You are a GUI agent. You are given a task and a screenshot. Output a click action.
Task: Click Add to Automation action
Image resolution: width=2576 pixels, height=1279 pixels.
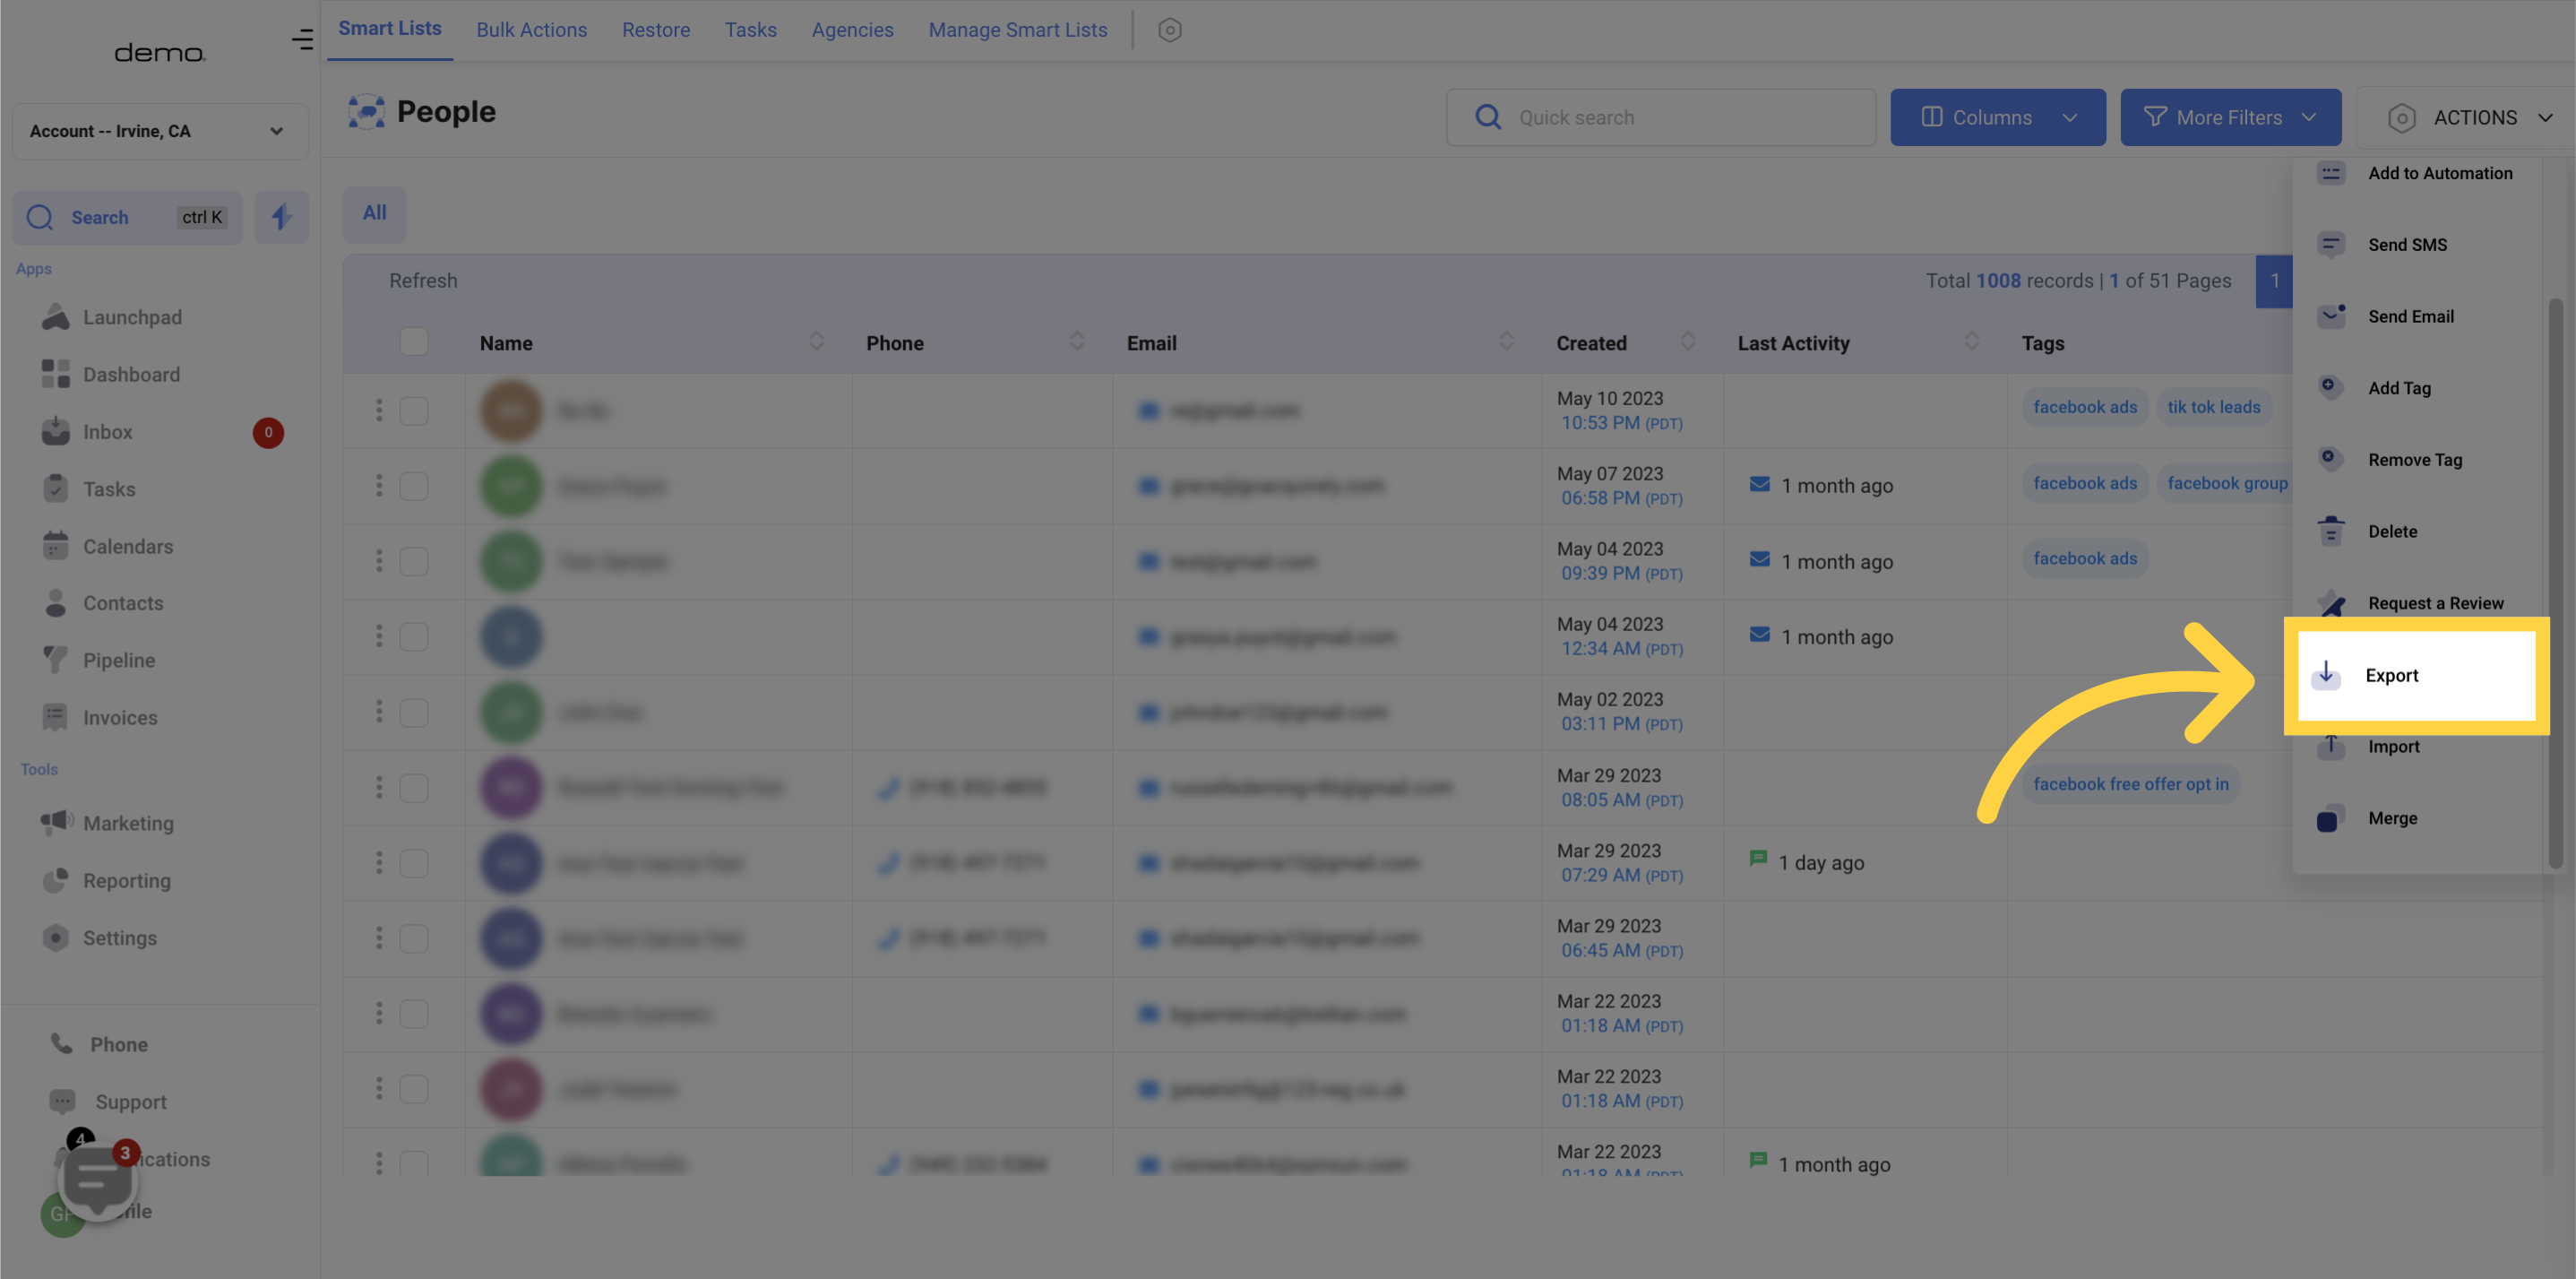pos(2415,173)
